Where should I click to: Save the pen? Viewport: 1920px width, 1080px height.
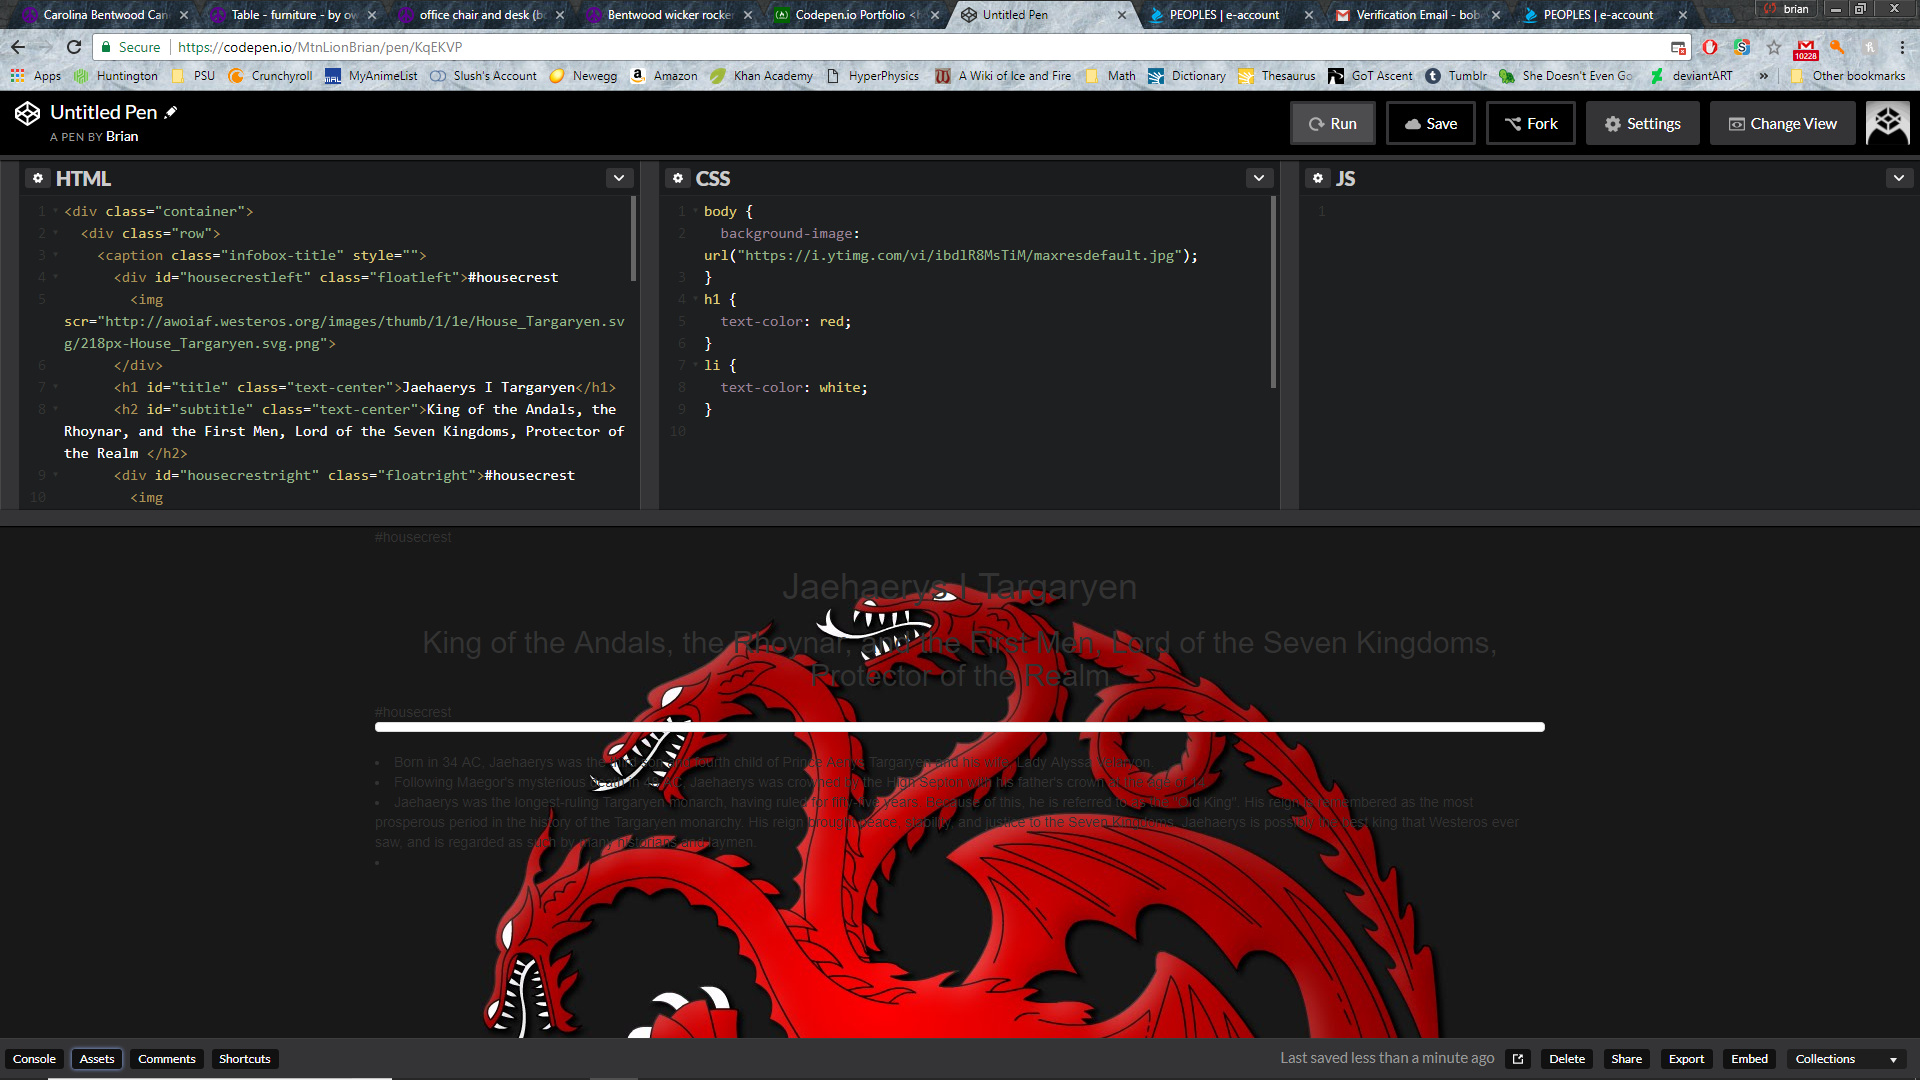point(1430,123)
